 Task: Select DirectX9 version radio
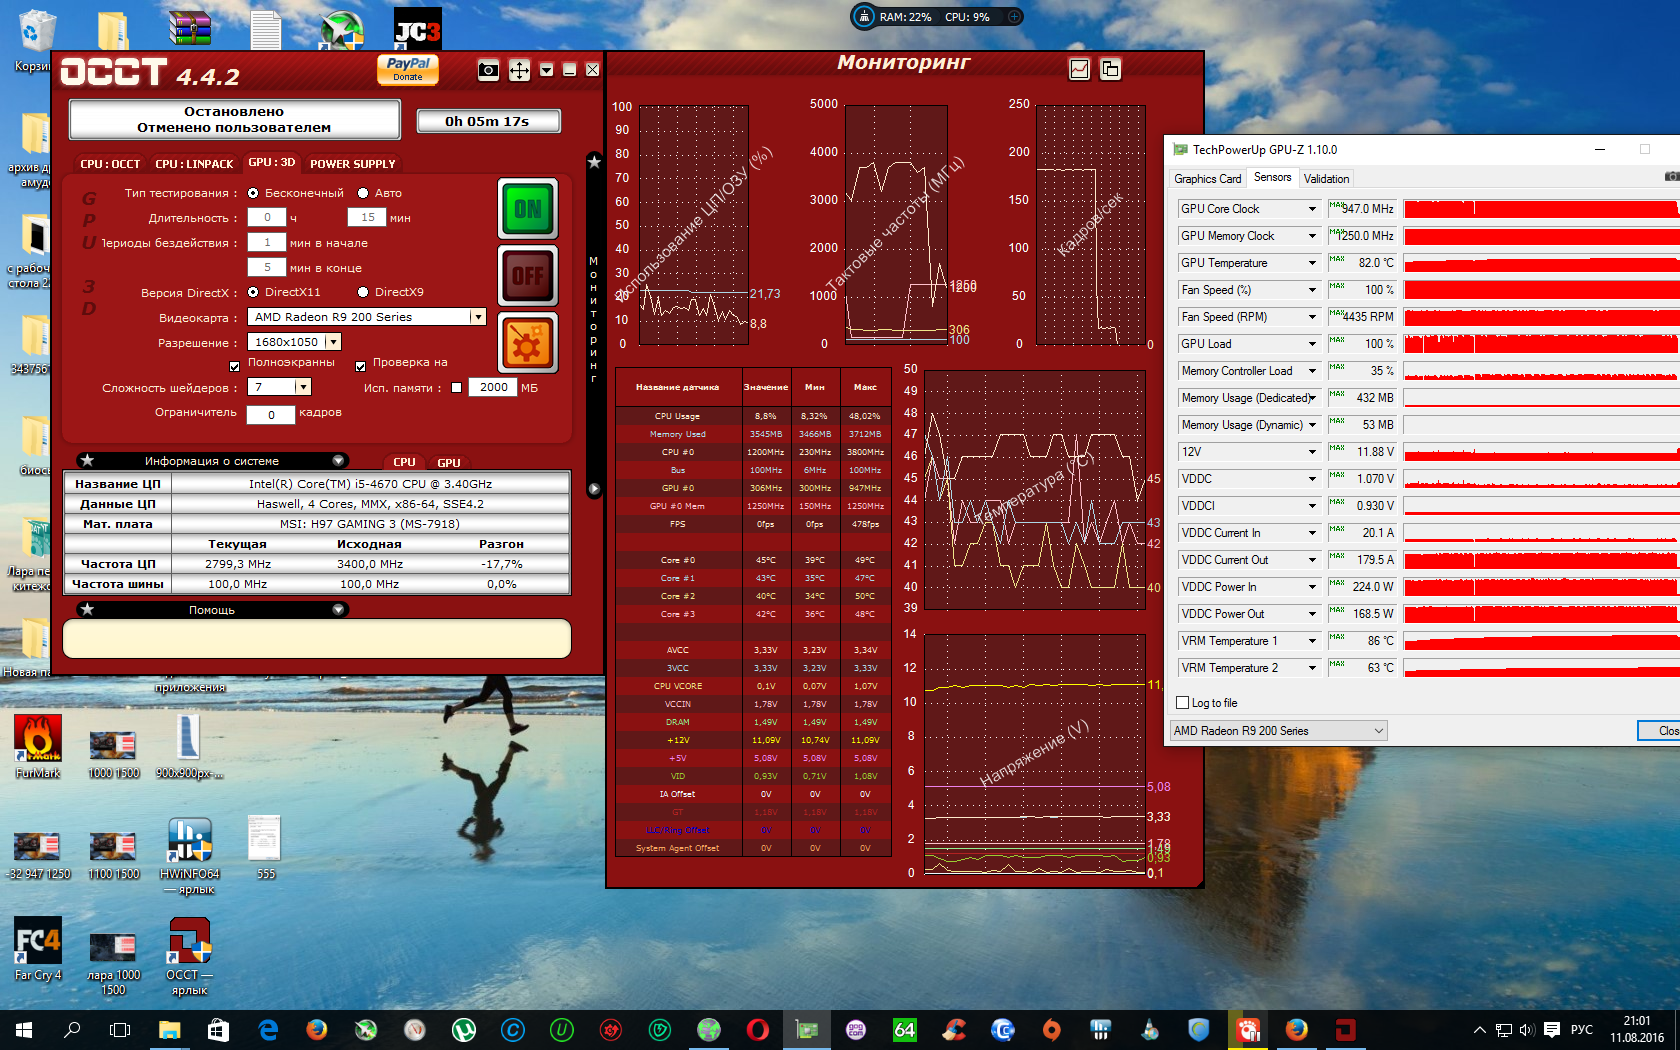(363, 292)
